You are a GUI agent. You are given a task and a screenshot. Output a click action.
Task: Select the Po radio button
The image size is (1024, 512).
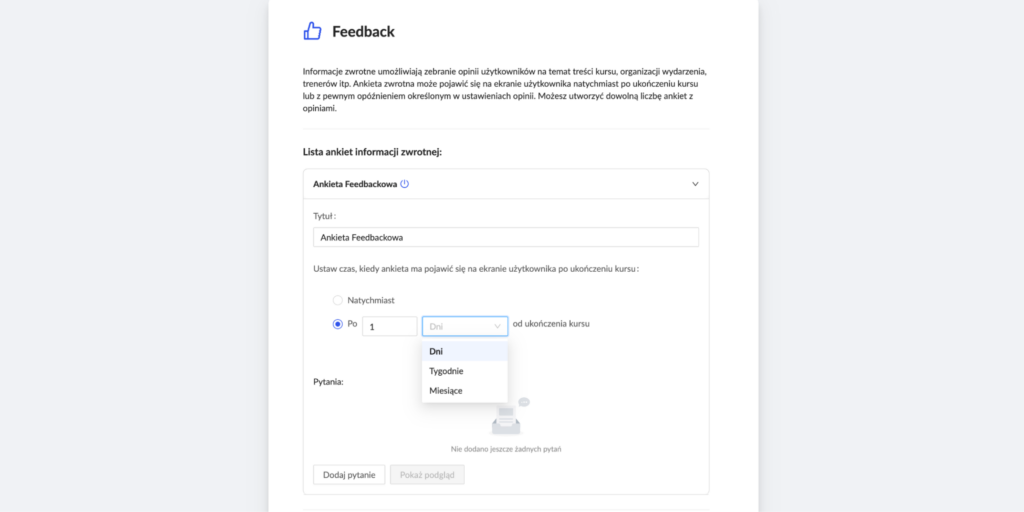338,324
